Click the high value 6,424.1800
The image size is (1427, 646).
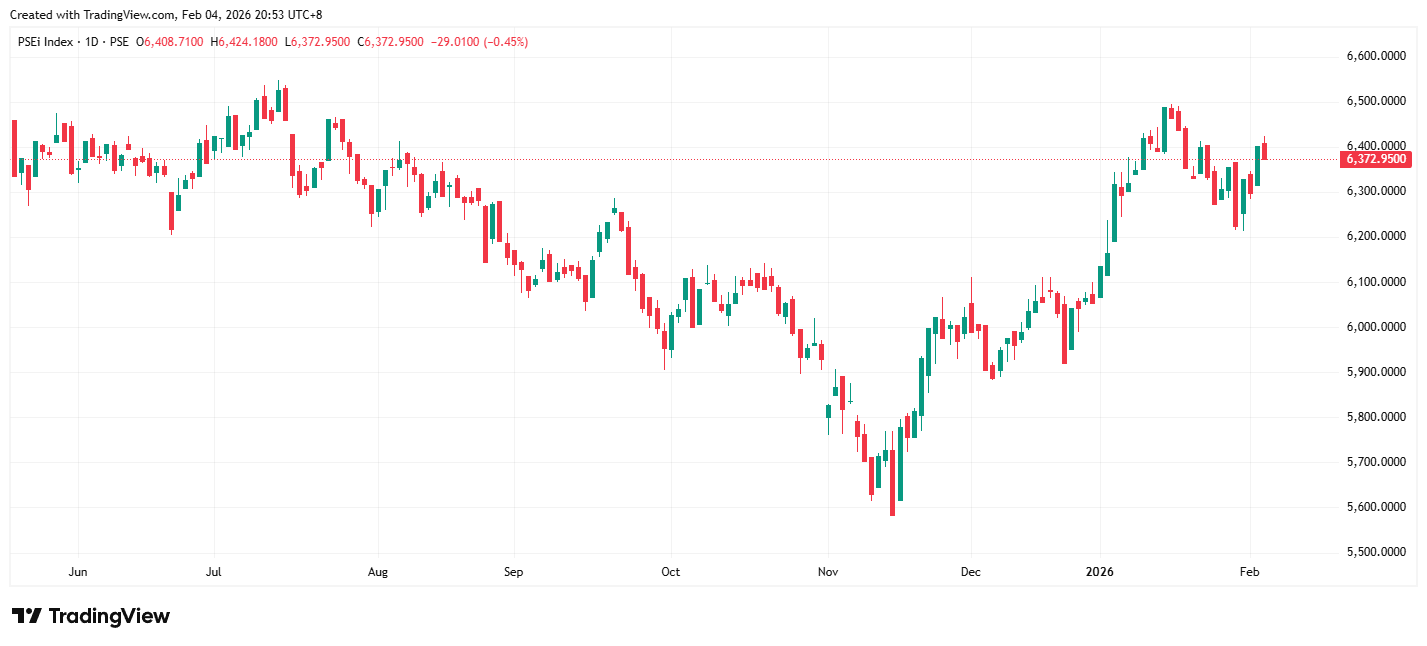(x=245, y=42)
